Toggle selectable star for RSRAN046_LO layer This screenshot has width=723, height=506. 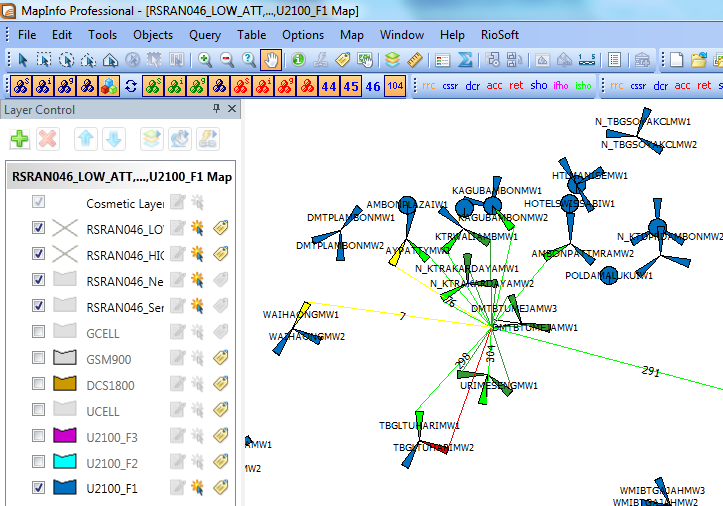(x=198, y=227)
